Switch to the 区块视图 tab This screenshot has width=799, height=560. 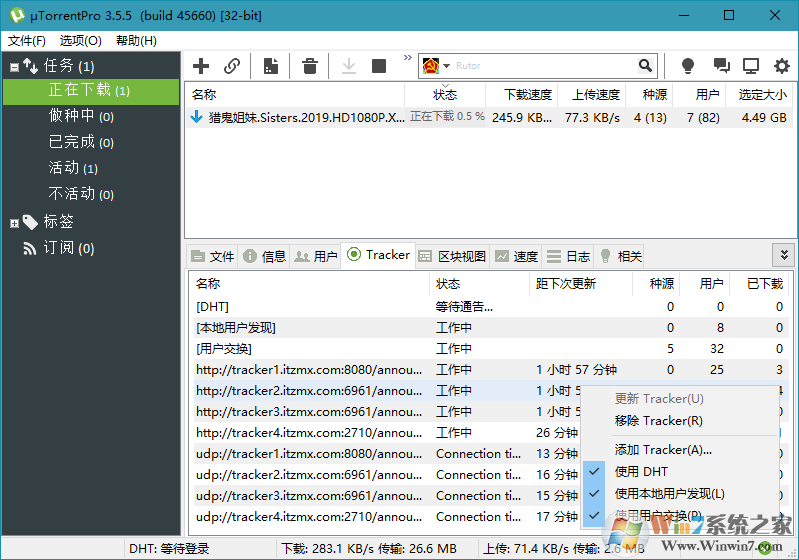[452, 256]
